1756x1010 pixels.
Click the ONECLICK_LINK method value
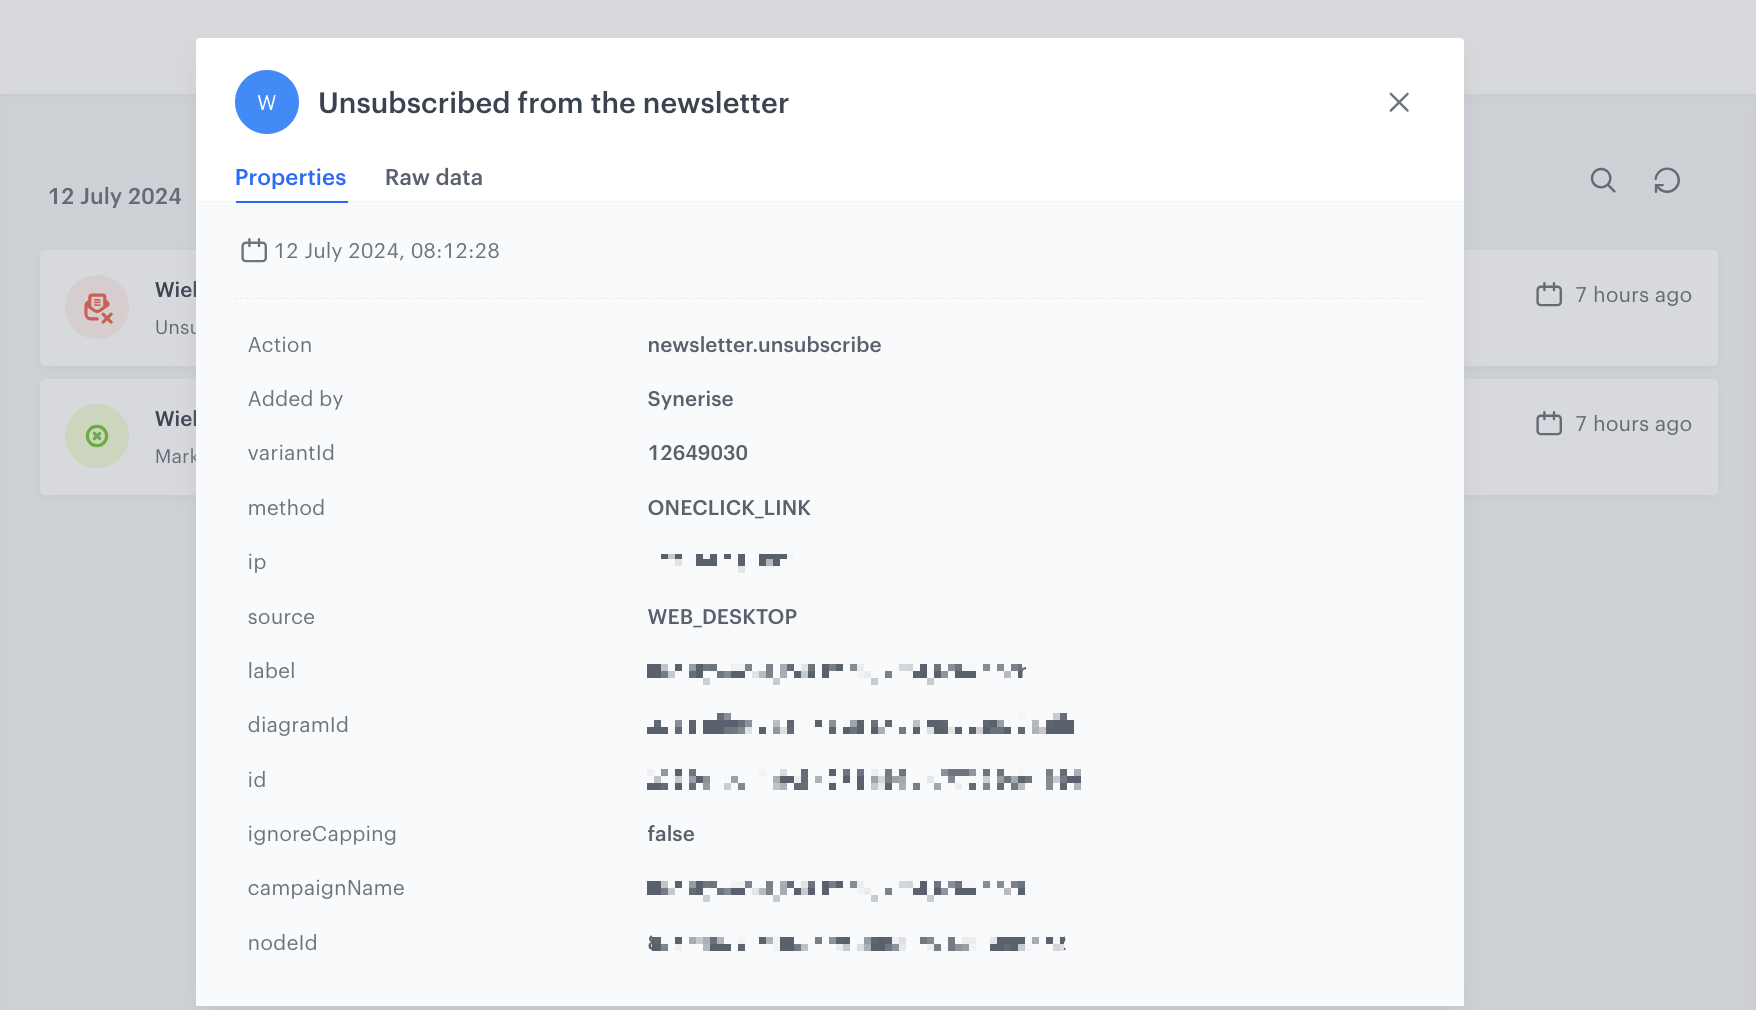729,507
